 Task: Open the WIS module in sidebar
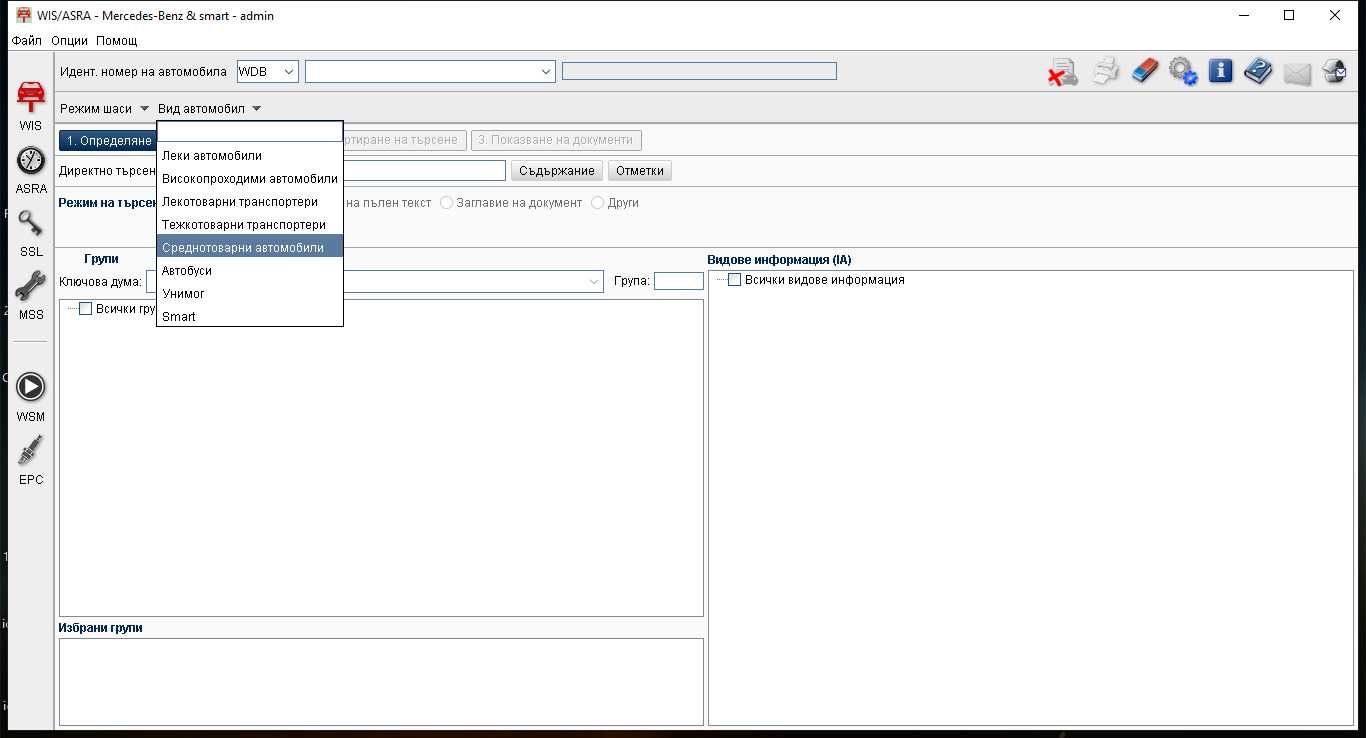point(31,105)
